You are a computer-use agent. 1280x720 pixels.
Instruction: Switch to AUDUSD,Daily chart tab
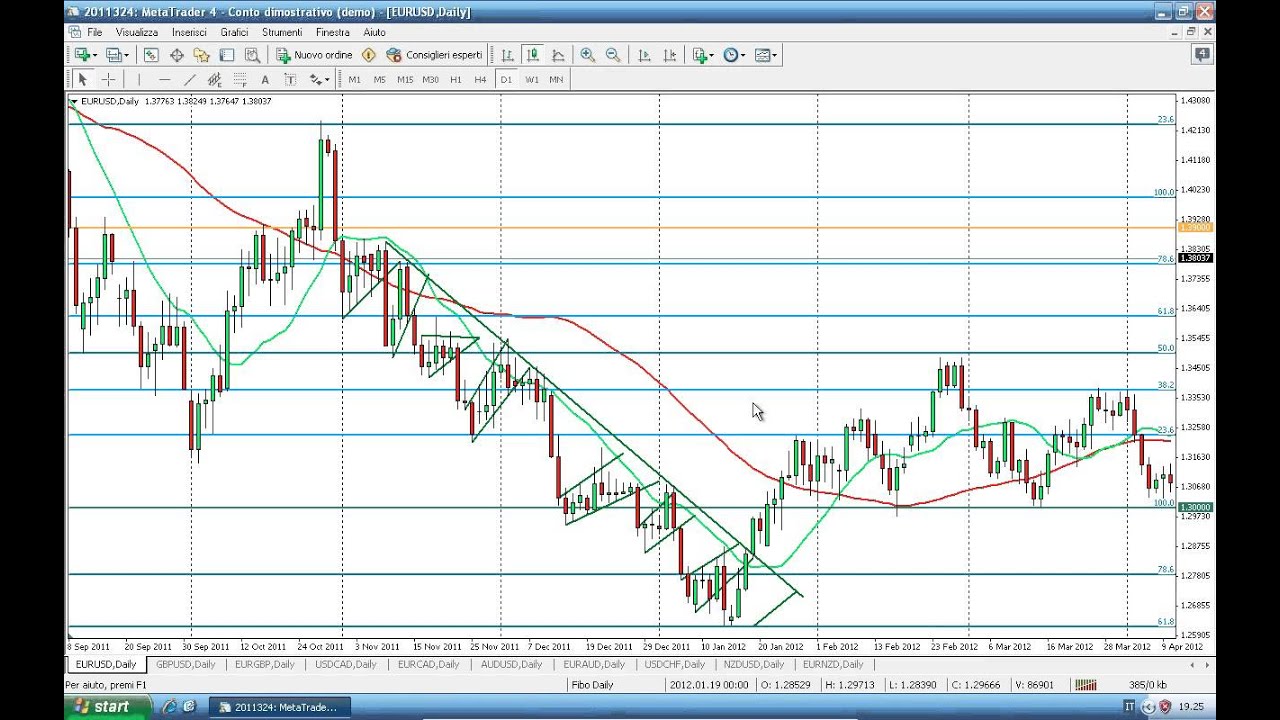[511, 664]
